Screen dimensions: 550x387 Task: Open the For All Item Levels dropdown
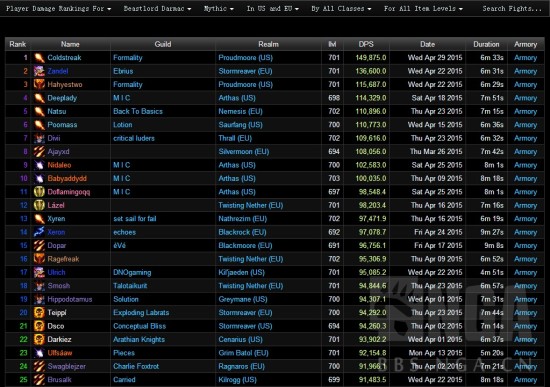[423, 8]
